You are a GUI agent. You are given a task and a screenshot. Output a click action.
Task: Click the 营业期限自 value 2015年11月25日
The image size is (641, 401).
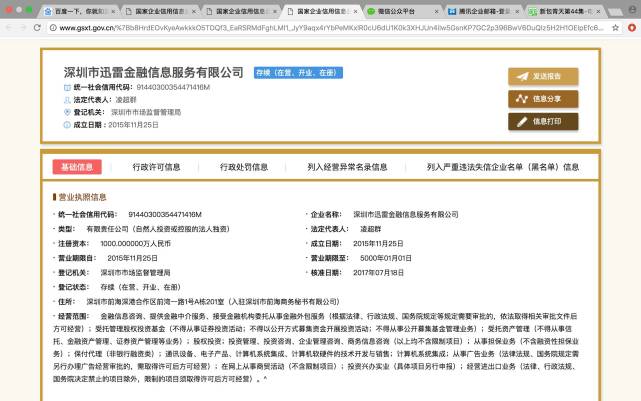132,258
